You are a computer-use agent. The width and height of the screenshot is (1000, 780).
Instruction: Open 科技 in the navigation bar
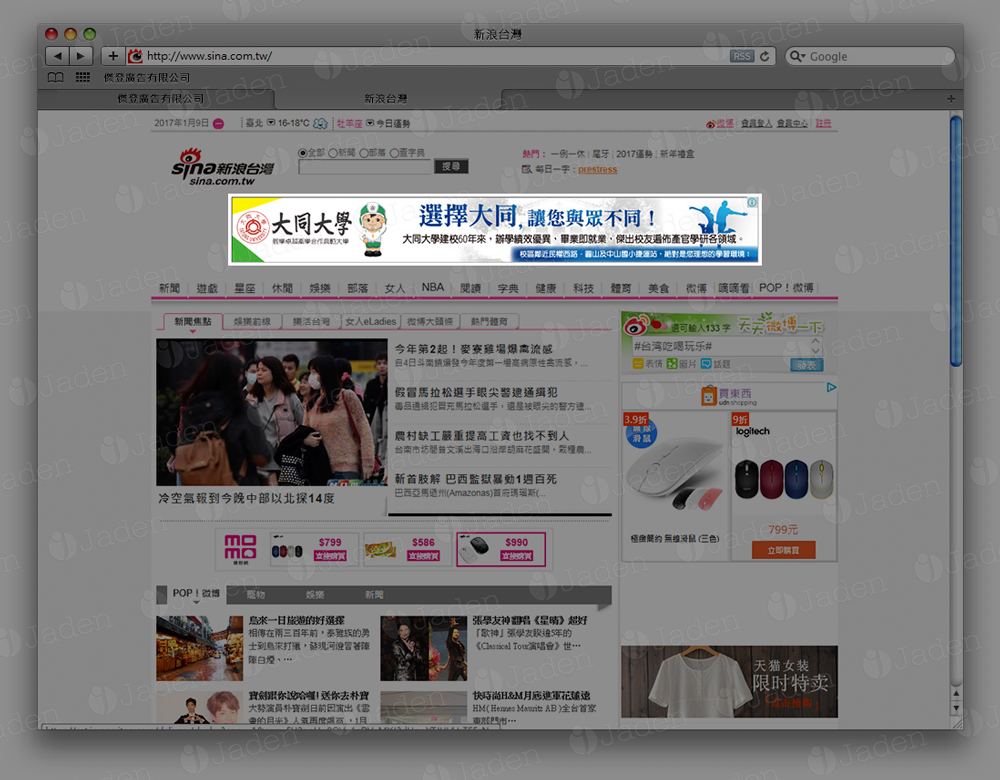point(583,288)
